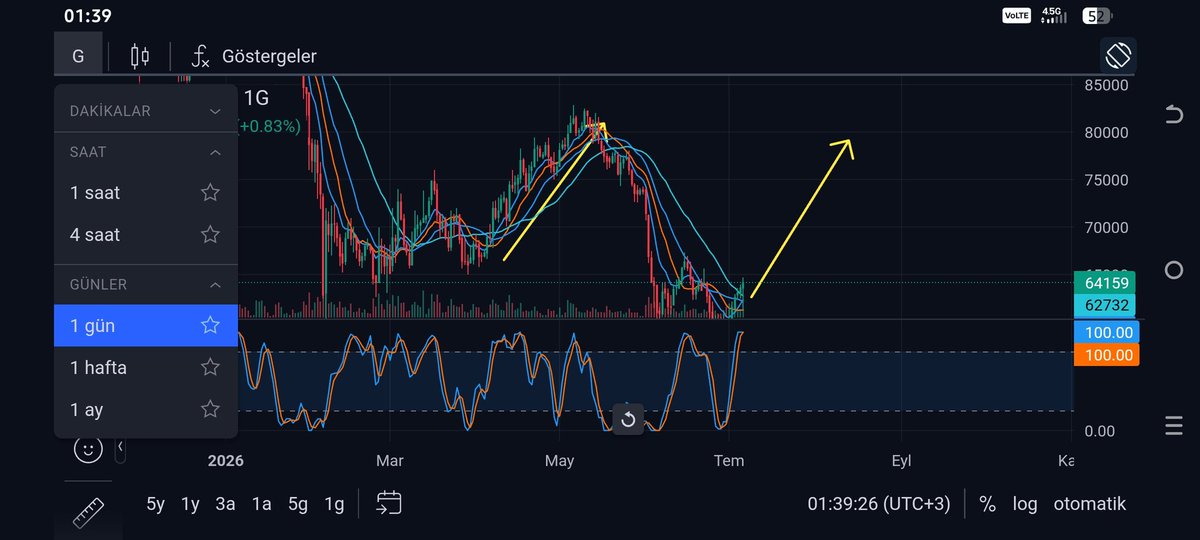Open the candlestick chart type icon
Viewport: 1200px width, 540px height.
(140, 56)
